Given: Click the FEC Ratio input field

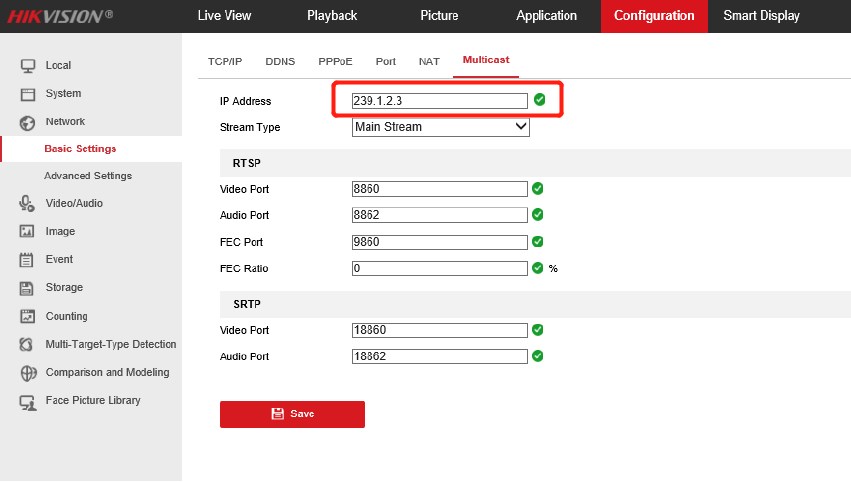Looking at the screenshot, I should (x=439, y=268).
